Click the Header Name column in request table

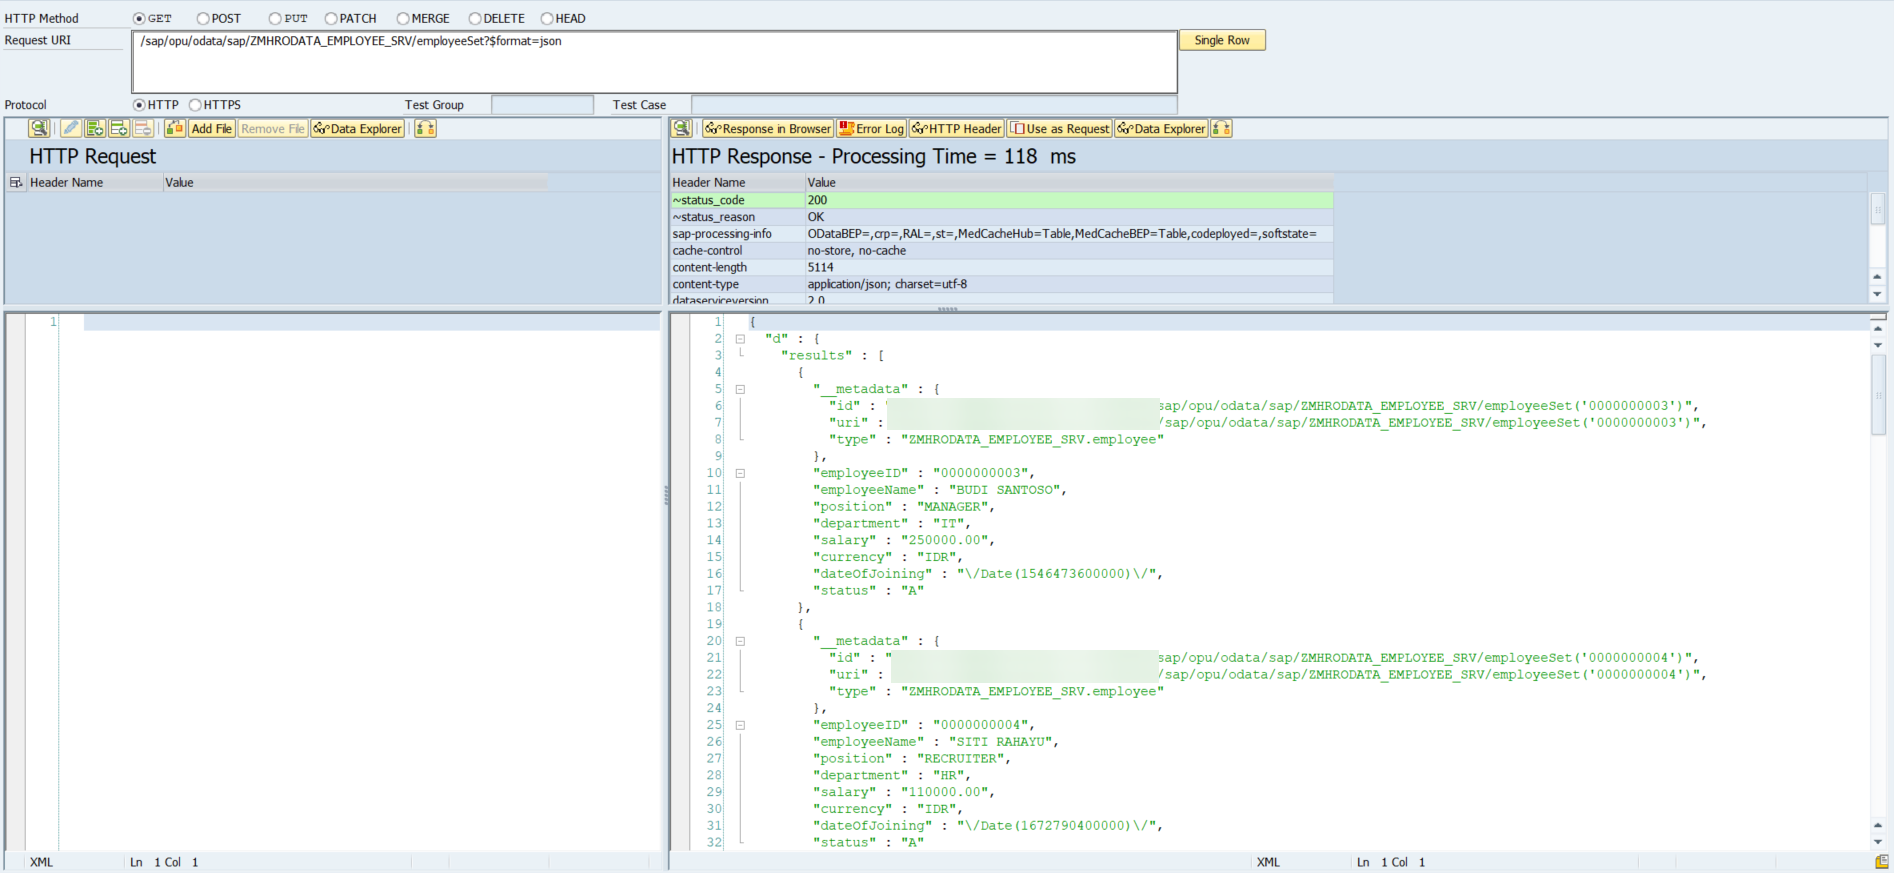(95, 183)
